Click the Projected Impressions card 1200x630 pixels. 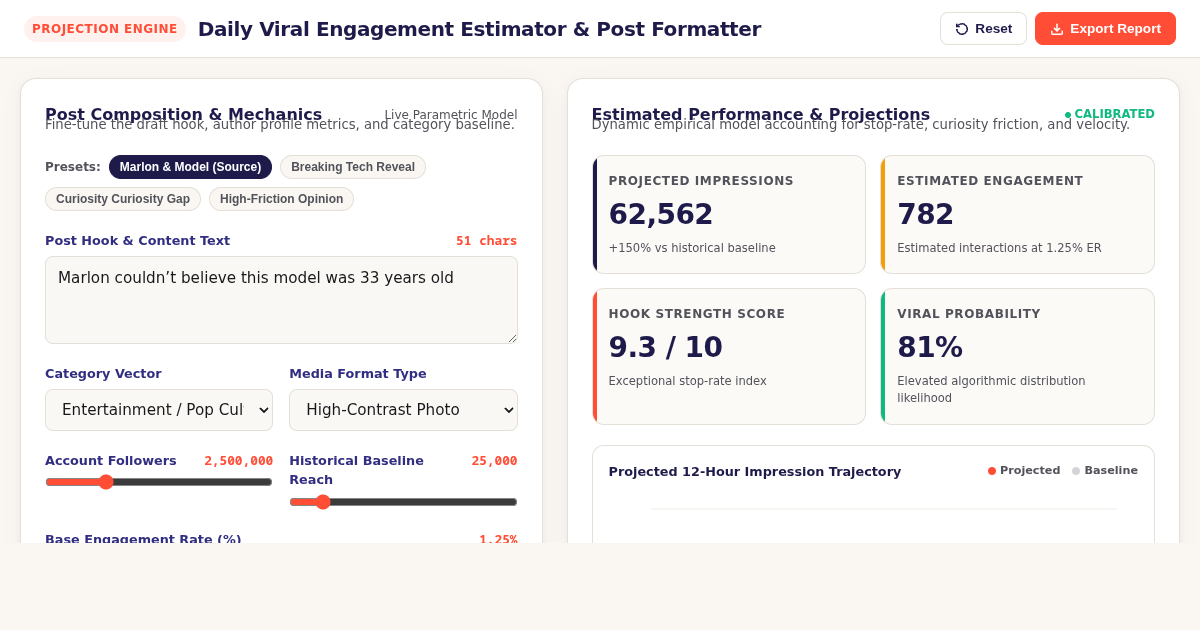(x=729, y=214)
